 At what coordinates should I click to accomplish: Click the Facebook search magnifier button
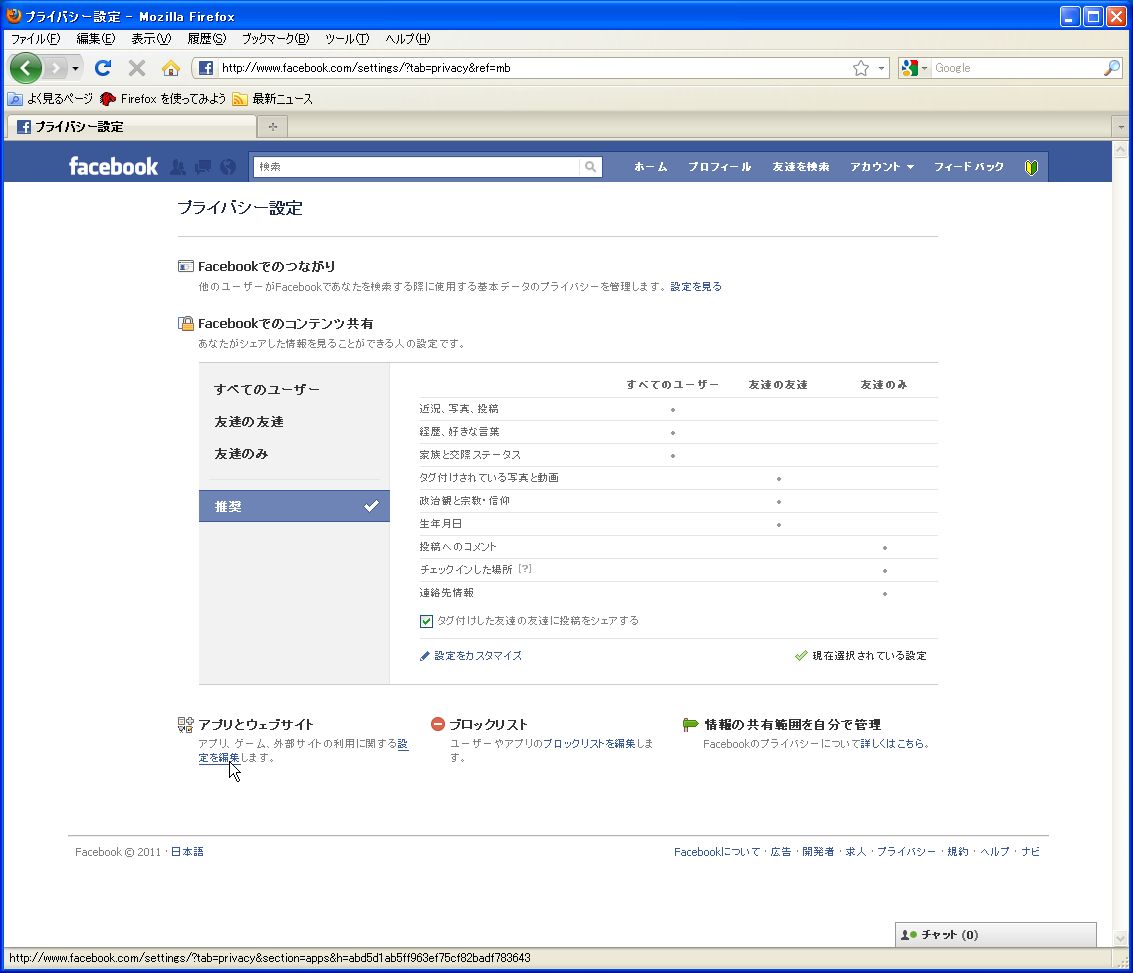coord(590,167)
